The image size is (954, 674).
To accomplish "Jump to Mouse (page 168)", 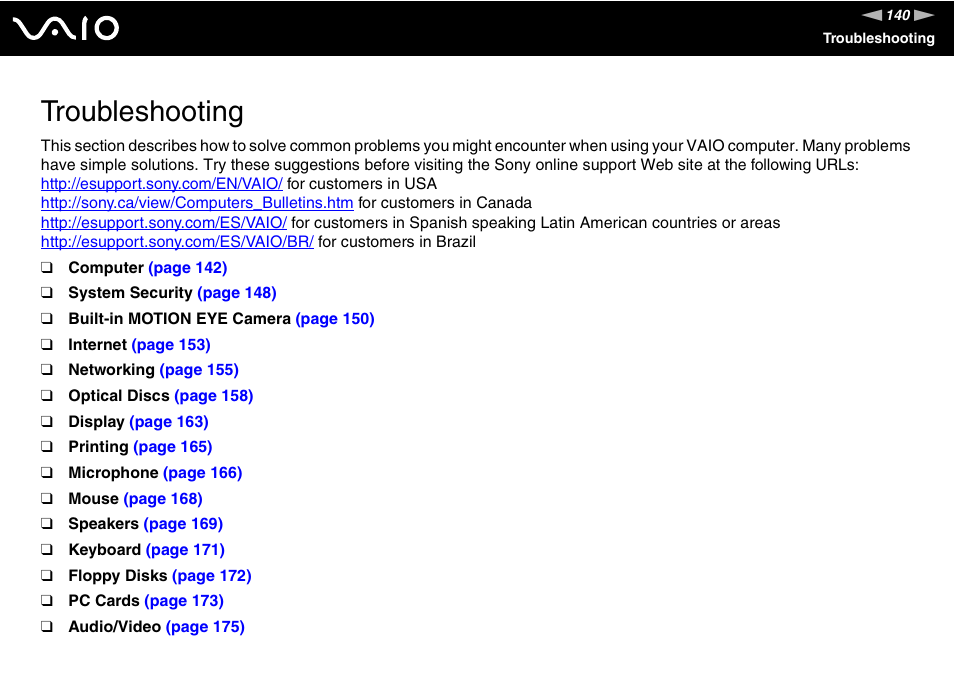I will tap(163, 499).
